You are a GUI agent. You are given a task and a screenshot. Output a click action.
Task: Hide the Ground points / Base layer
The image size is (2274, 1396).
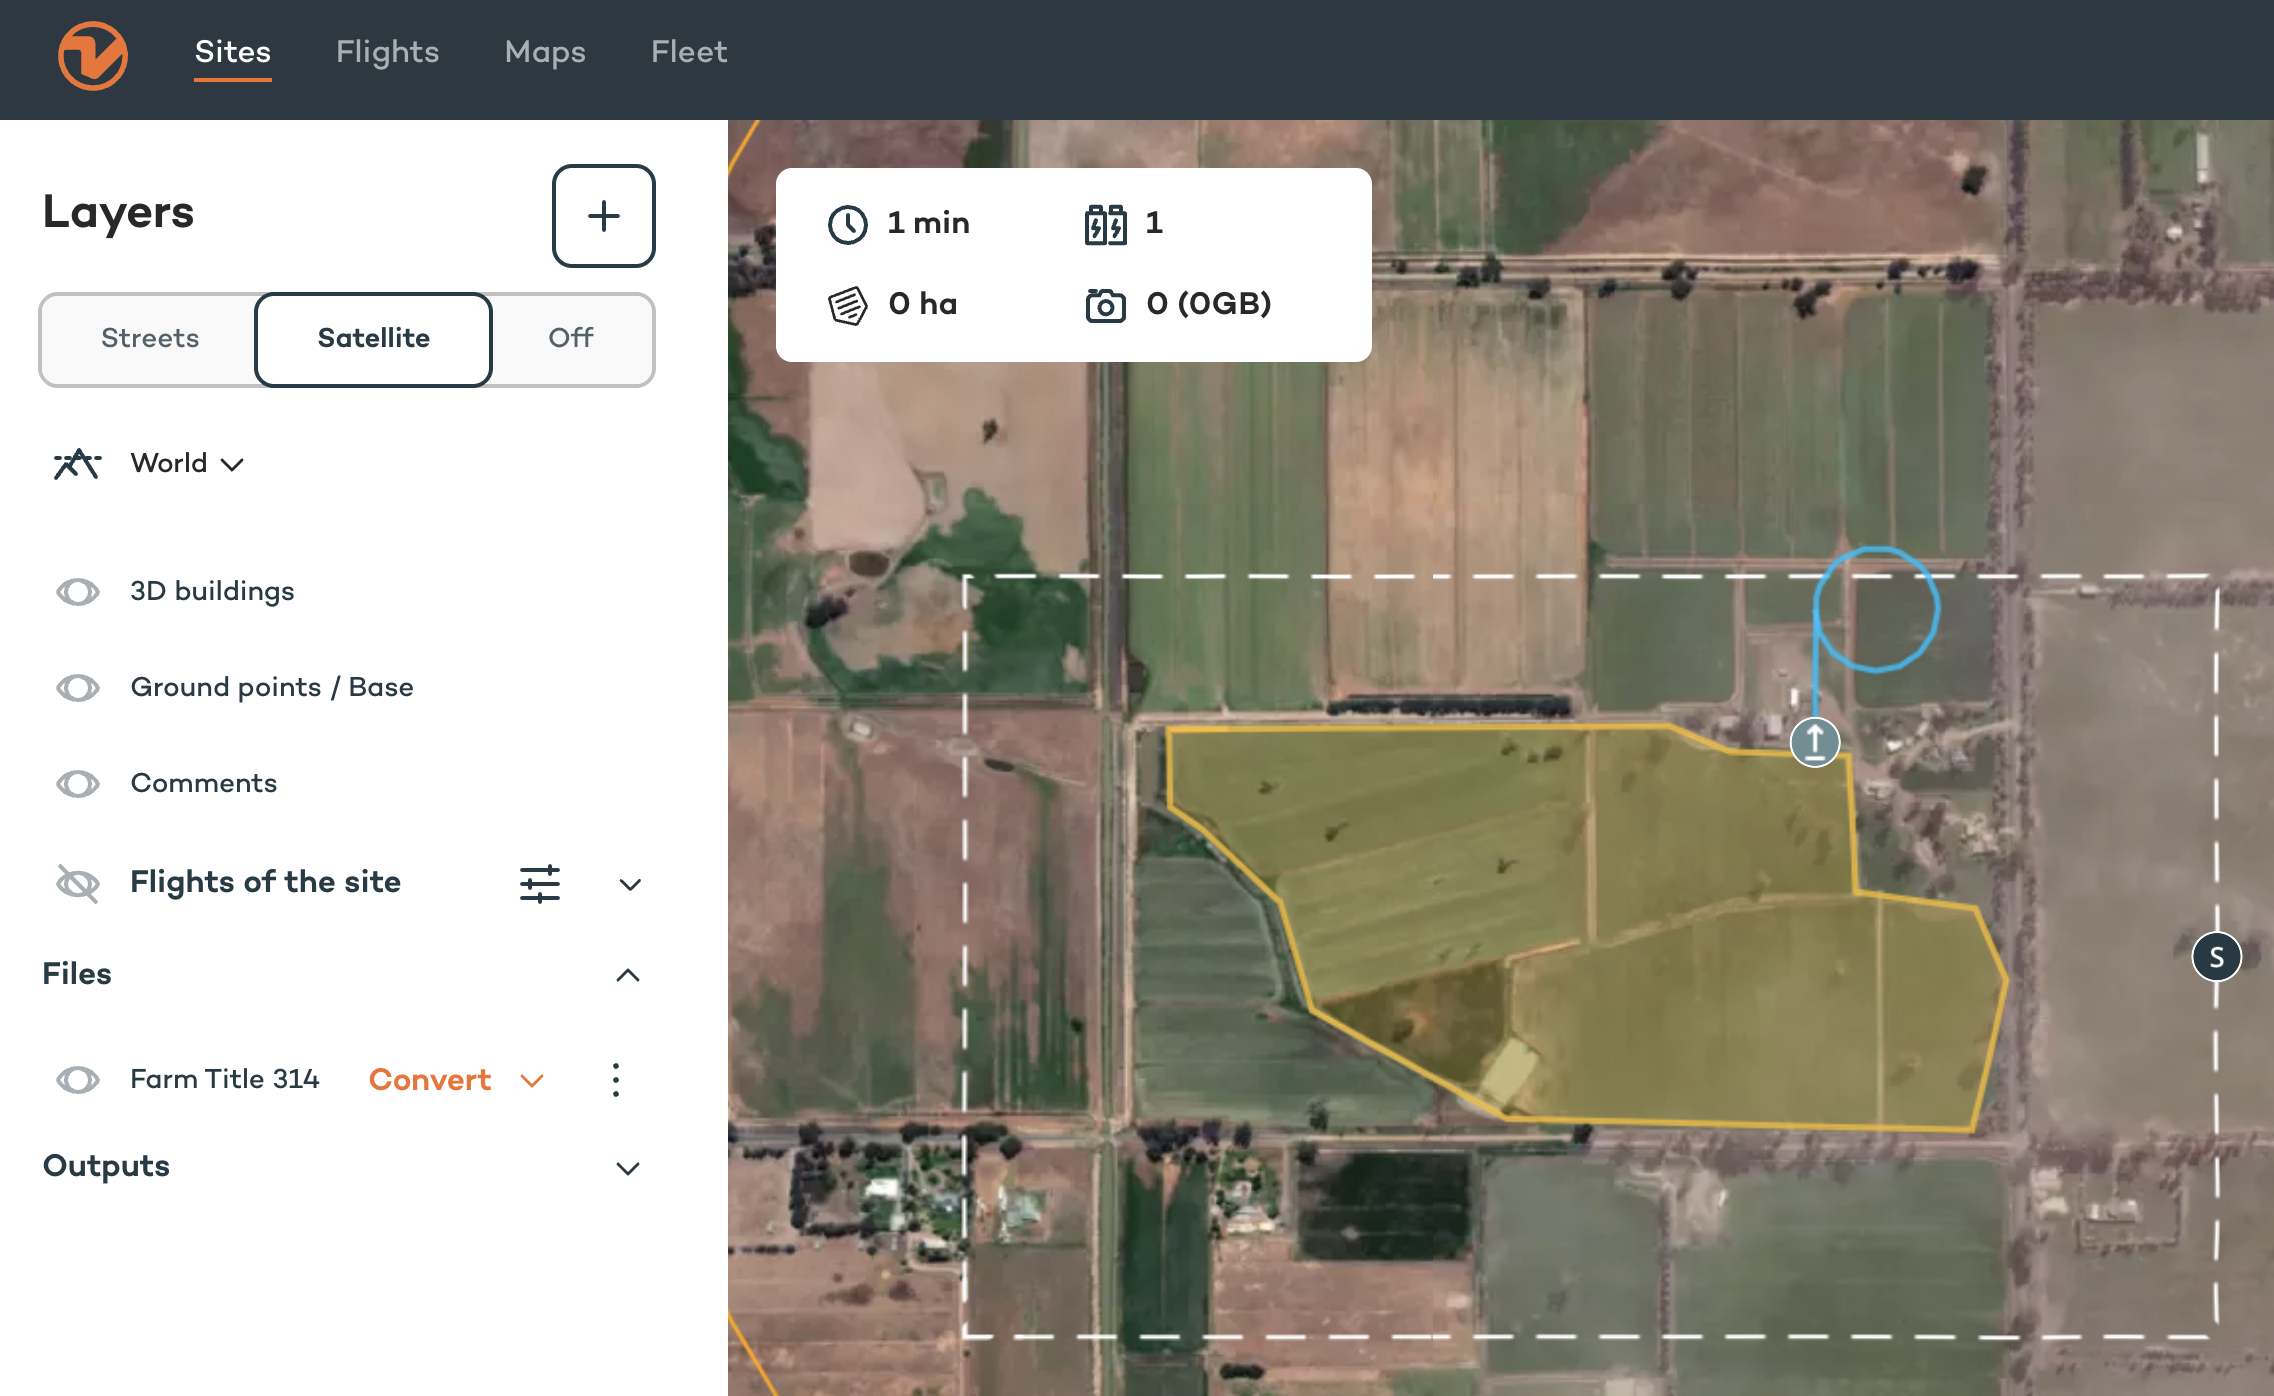tap(78, 688)
